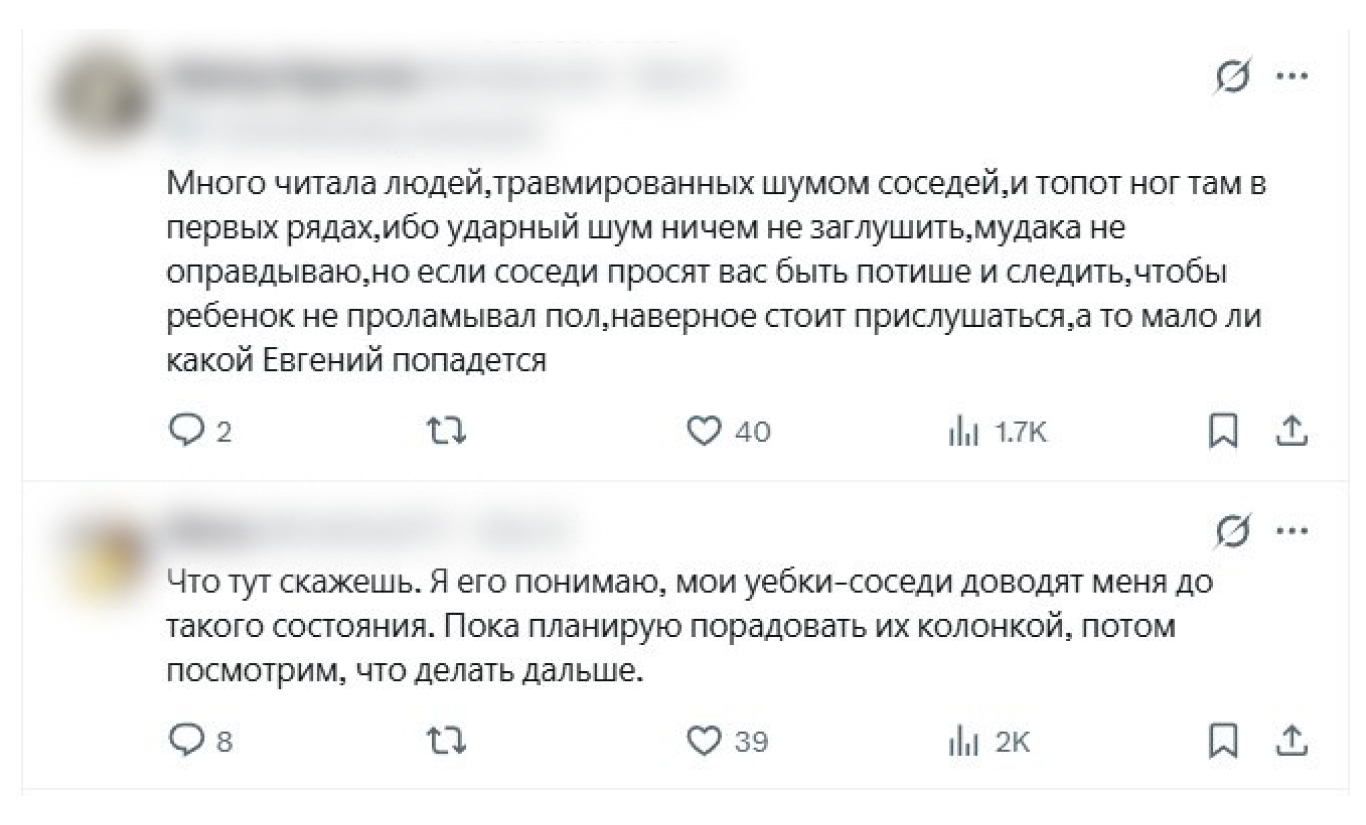The width and height of the screenshot is (1366, 825).
Task: Open three-dot menu on first post
Action: click(x=1293, y=78)
